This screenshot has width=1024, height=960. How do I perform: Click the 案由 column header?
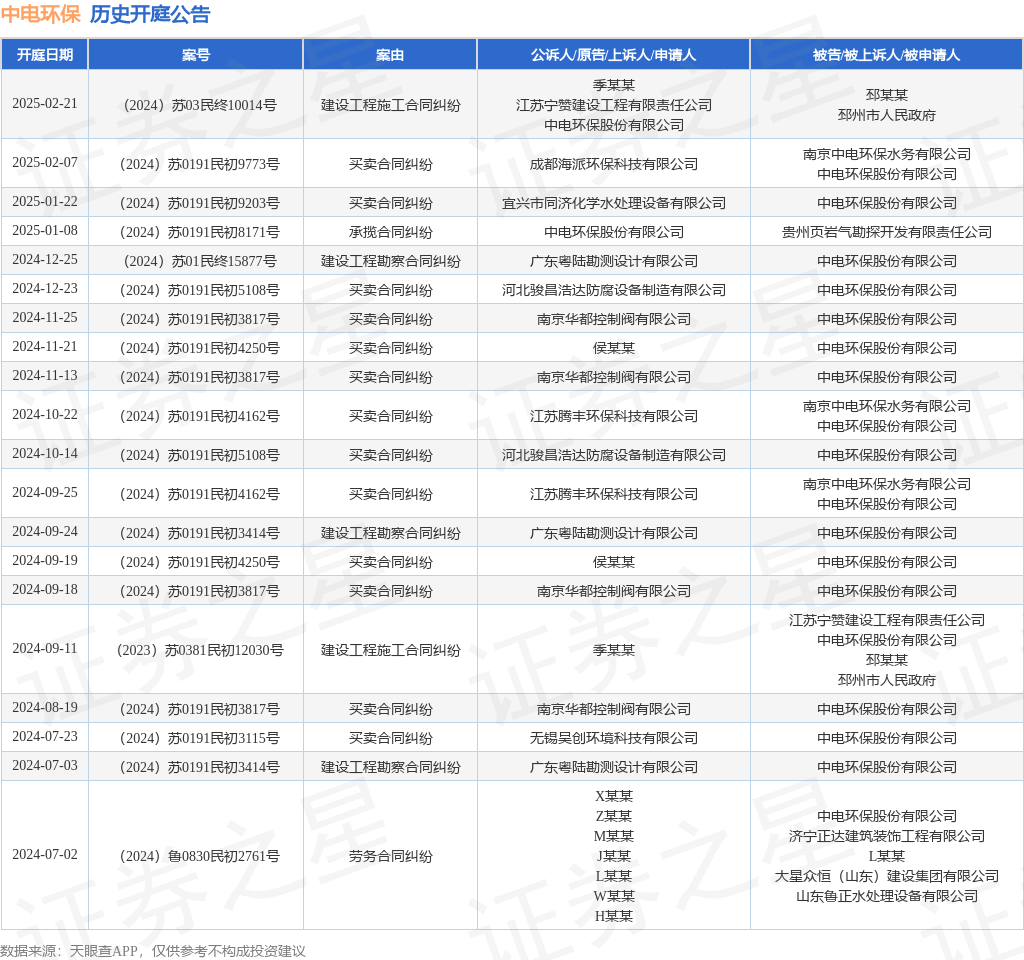pos(390,55)
